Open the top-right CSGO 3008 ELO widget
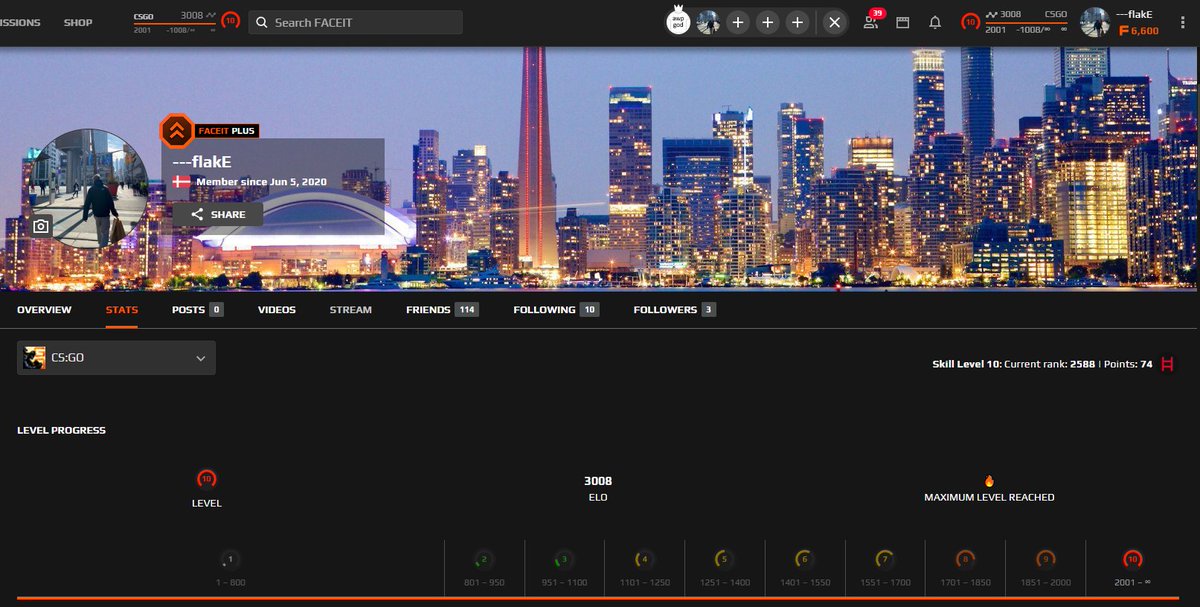Viewport: 1200px width, 607px height. coord(1026,22)
